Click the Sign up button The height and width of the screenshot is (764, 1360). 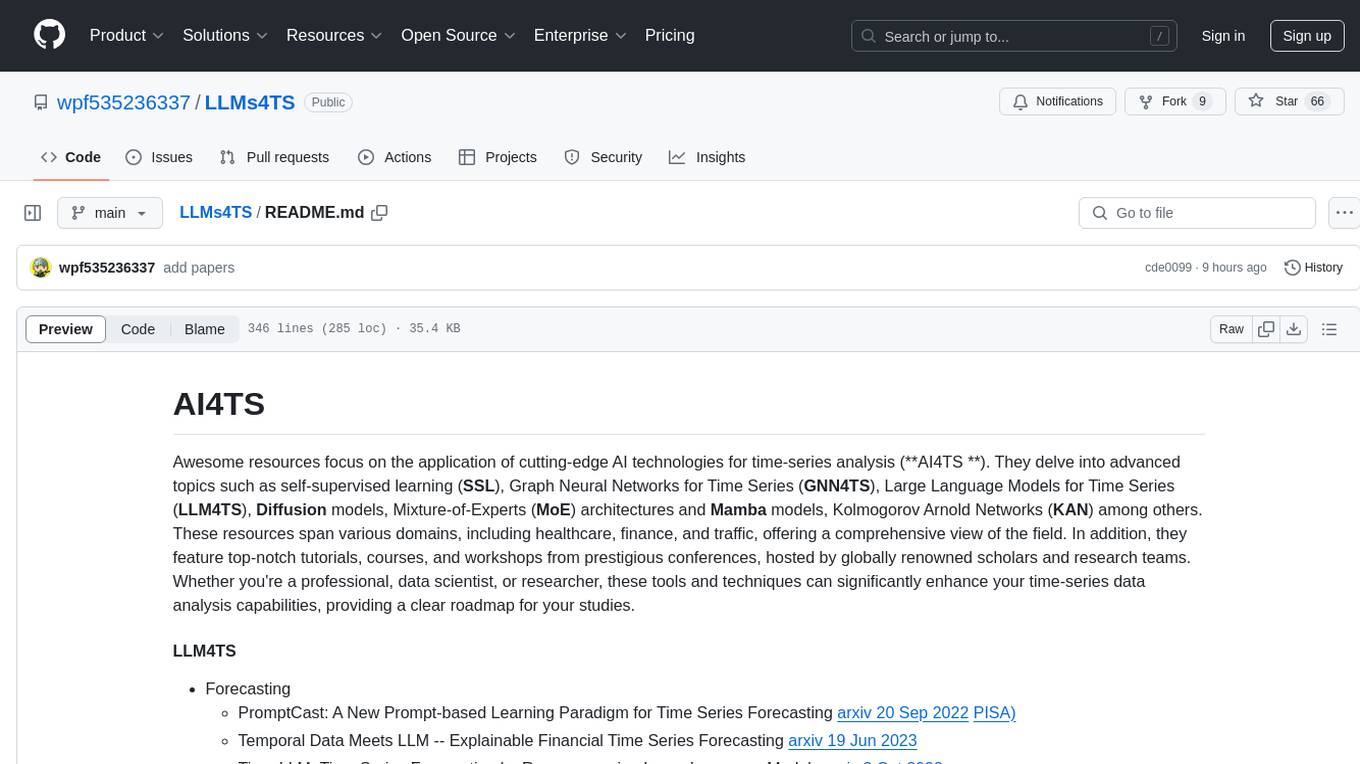pyautogui.click(x=1307, y=36)
